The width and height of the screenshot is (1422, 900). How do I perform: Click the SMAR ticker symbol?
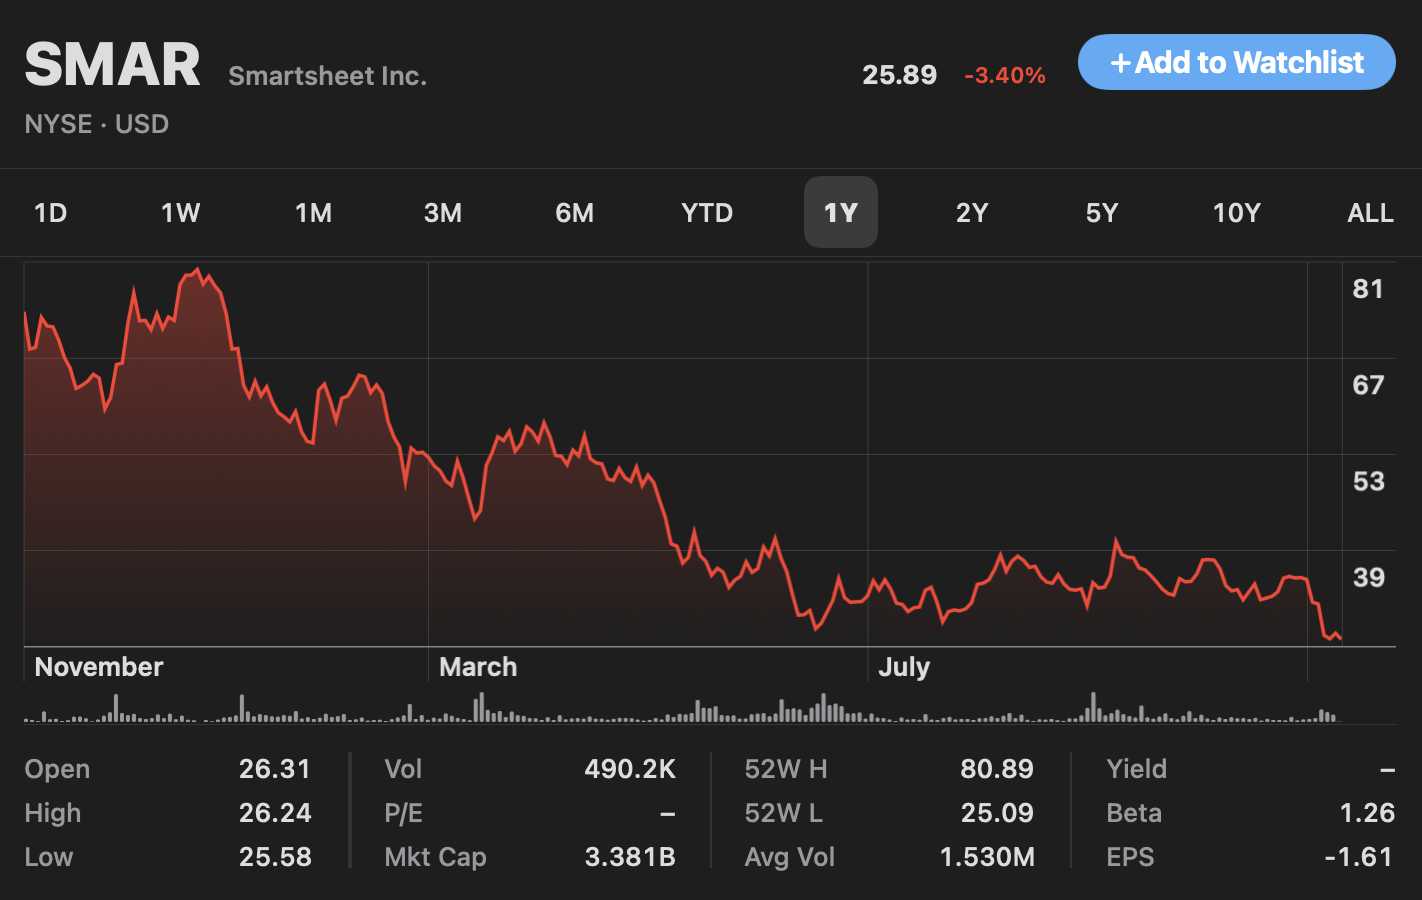[x=113, y=65]
